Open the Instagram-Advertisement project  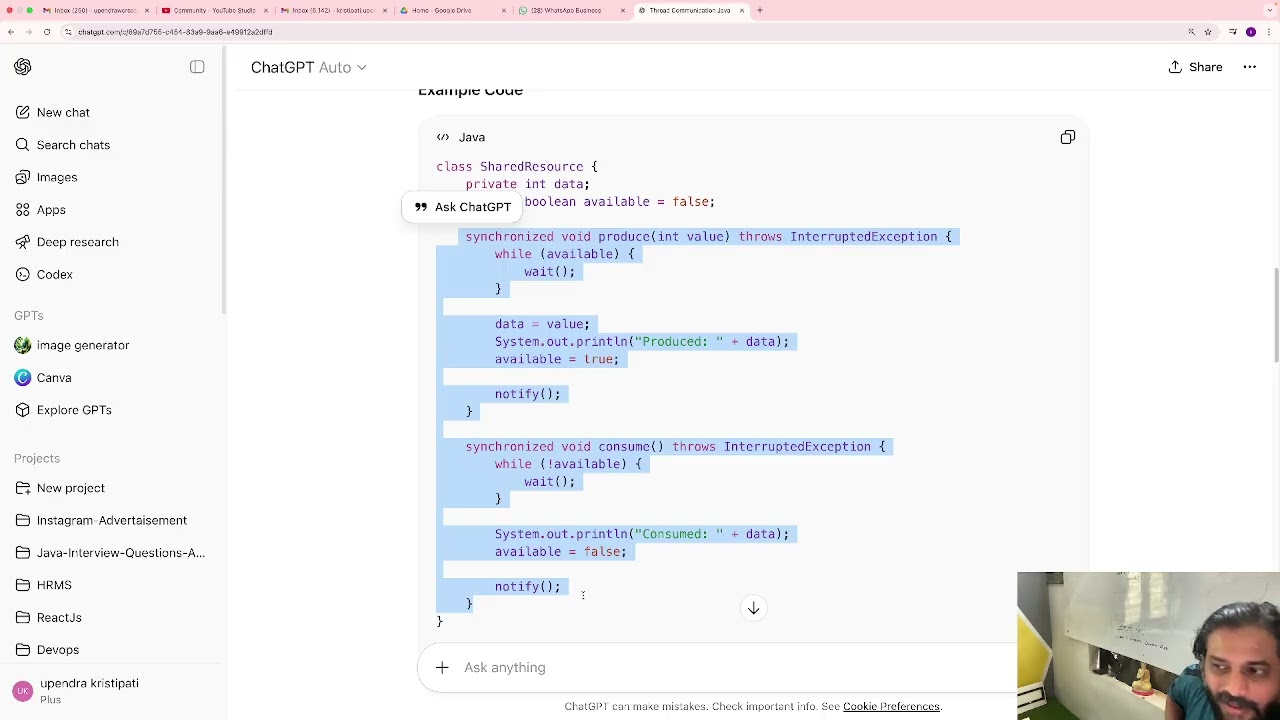pyautogui.click(x=112, y=520)
